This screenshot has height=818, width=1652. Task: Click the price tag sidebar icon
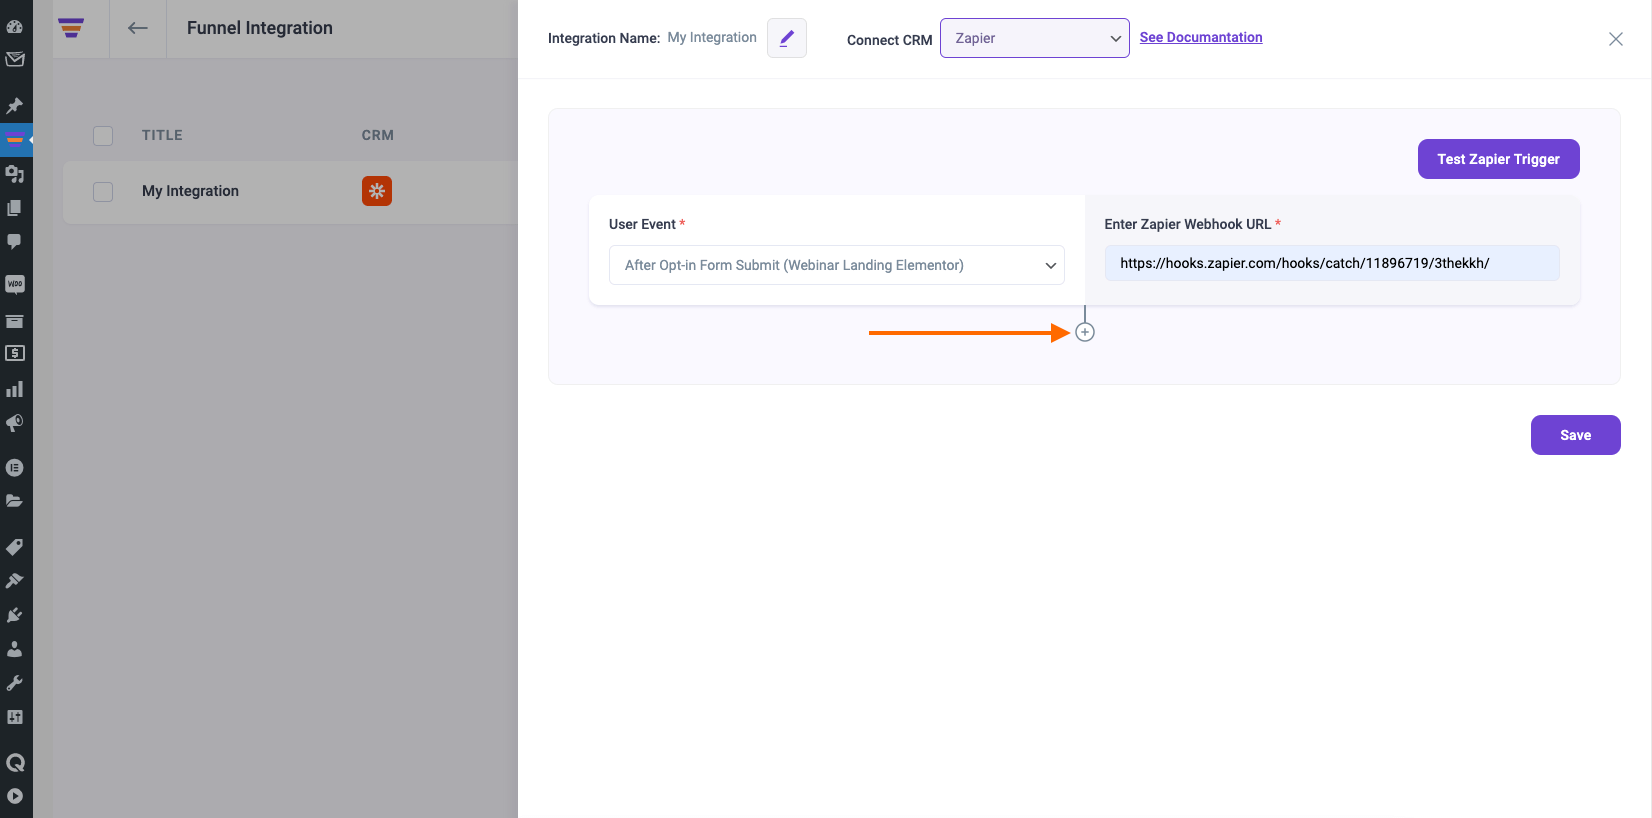(15, 546)
